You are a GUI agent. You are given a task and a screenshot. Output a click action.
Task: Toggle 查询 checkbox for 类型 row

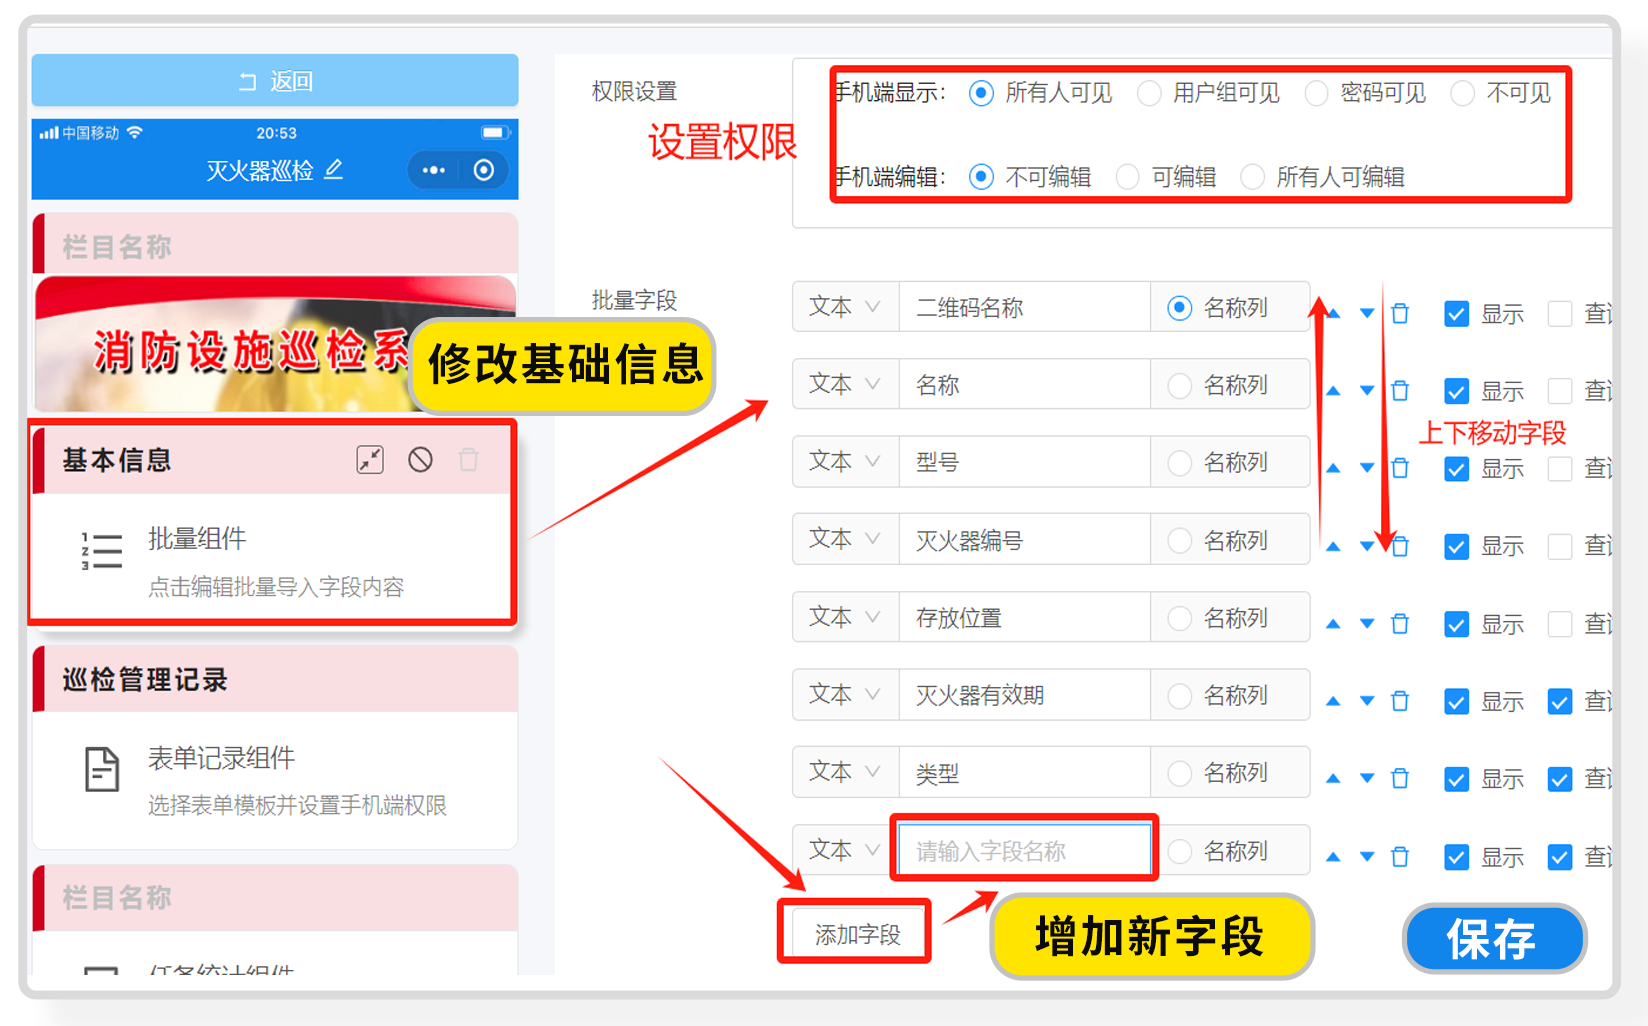click(x=1560, y=779)
